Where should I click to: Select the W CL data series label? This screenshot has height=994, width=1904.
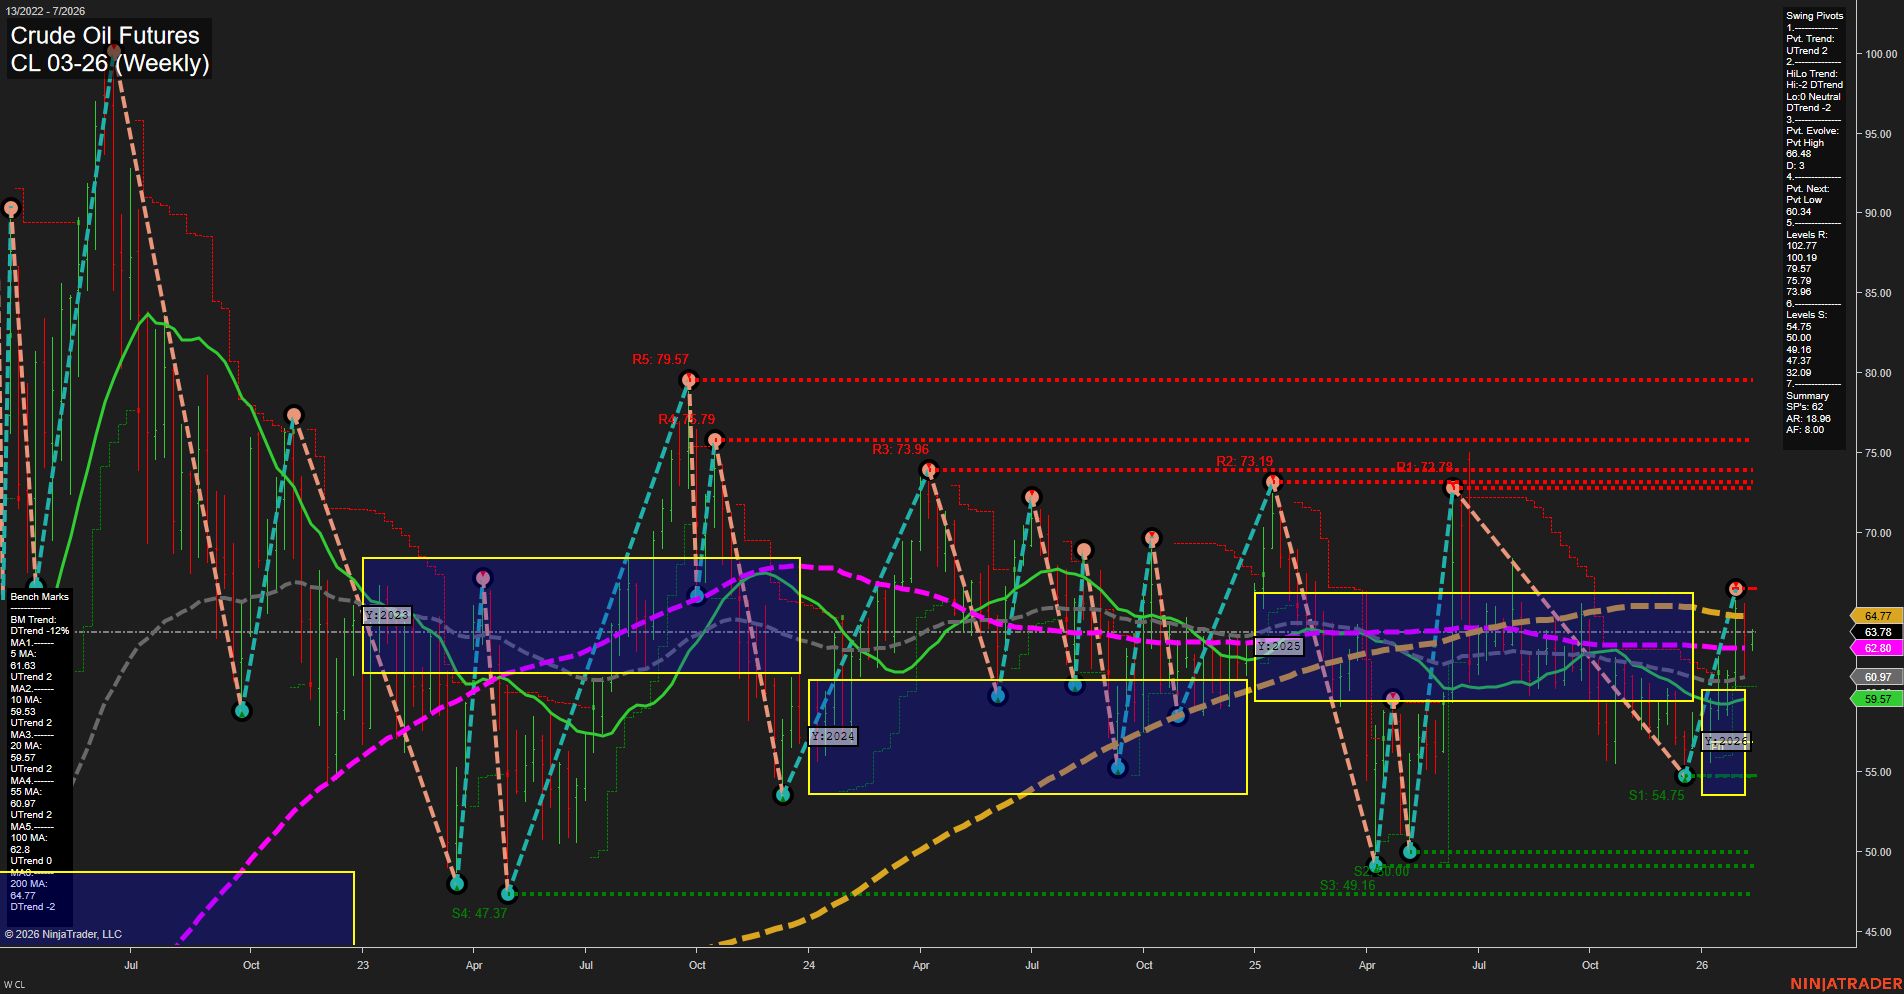pos(14,982)
